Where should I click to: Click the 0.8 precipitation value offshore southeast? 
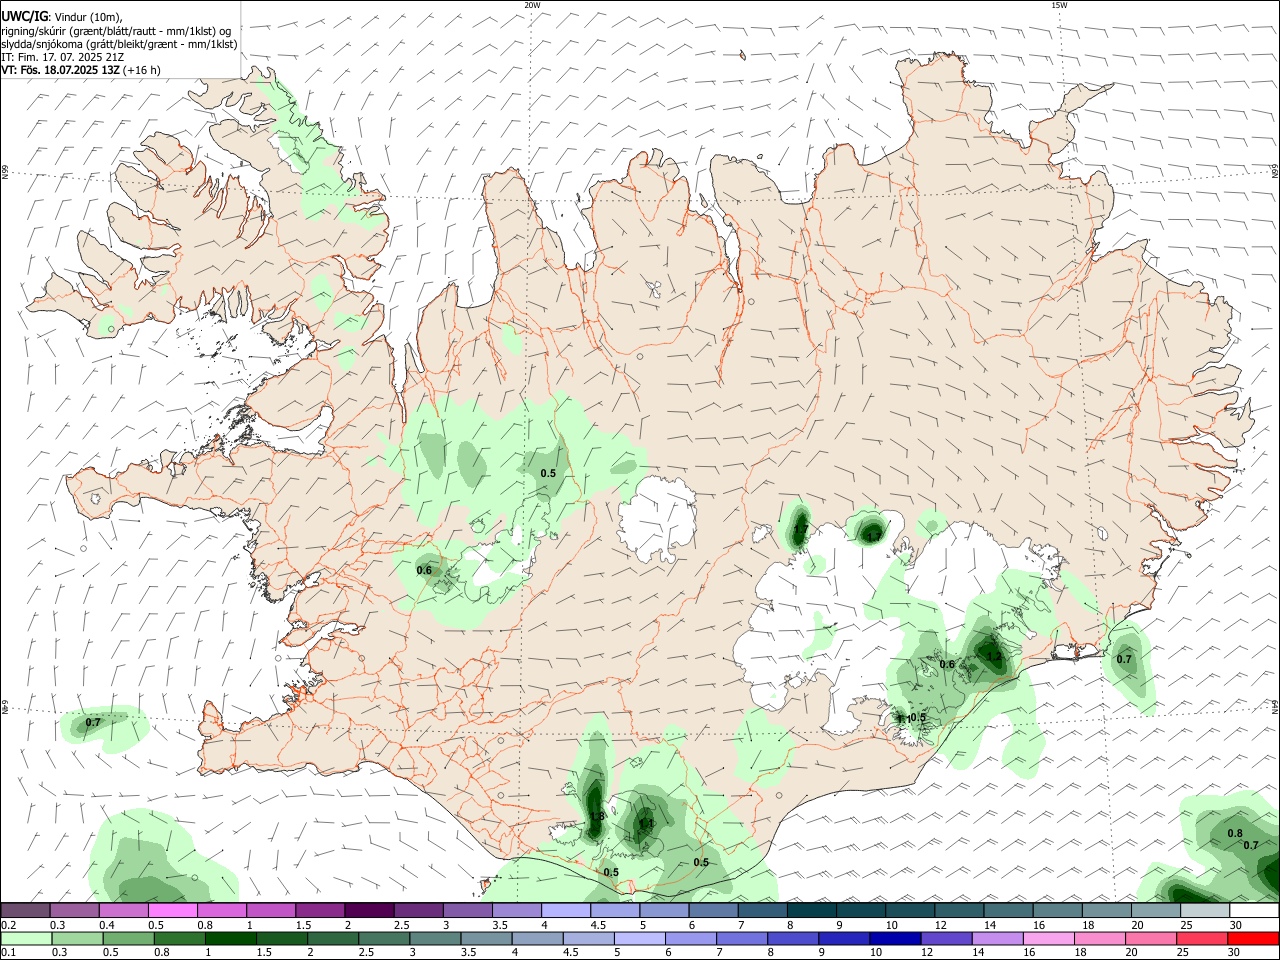click(x=1235, y=833)
